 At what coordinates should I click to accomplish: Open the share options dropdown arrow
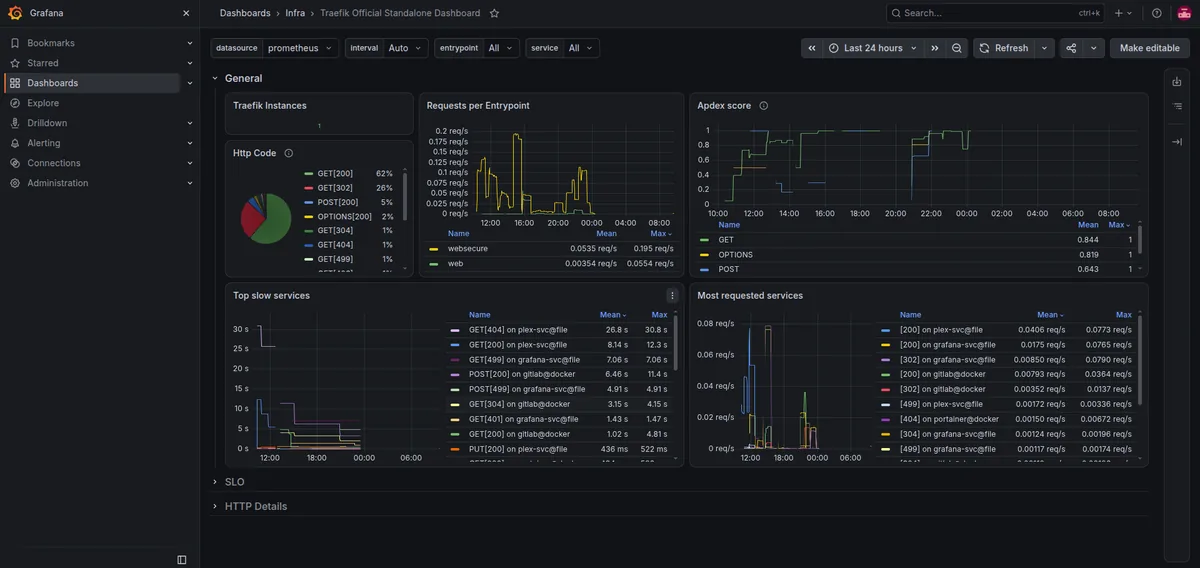[x=1094, y=48]
